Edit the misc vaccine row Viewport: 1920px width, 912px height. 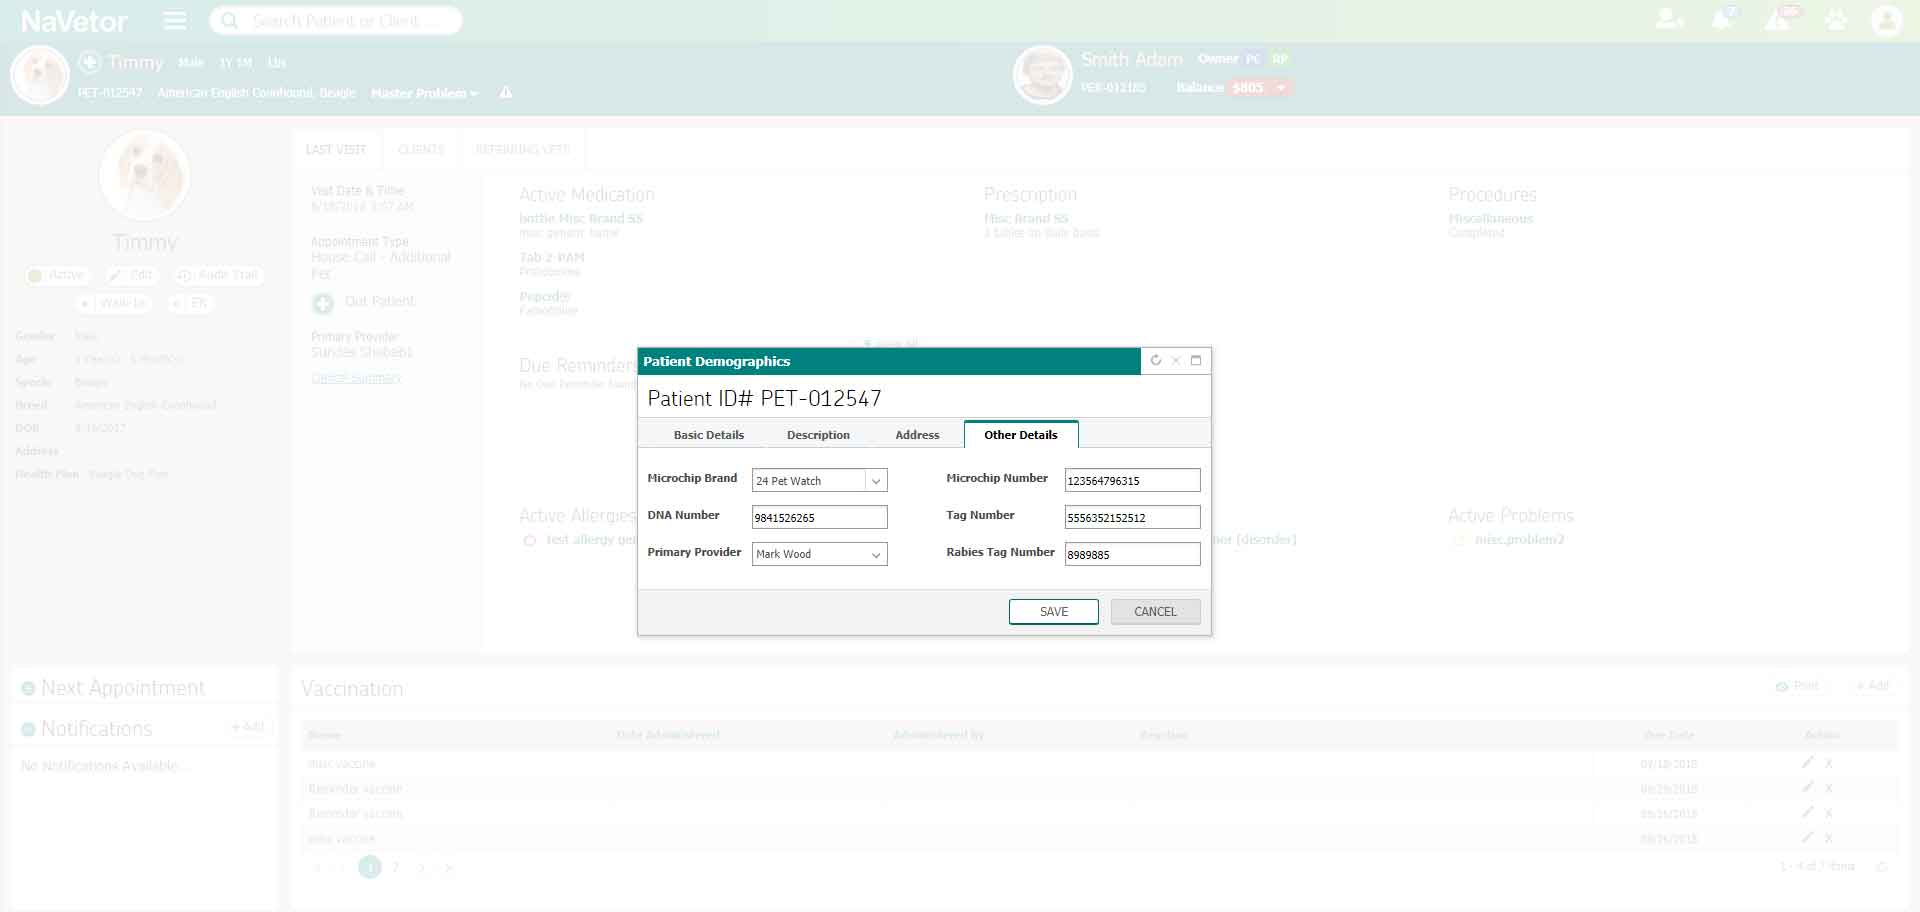[1807, 762]
